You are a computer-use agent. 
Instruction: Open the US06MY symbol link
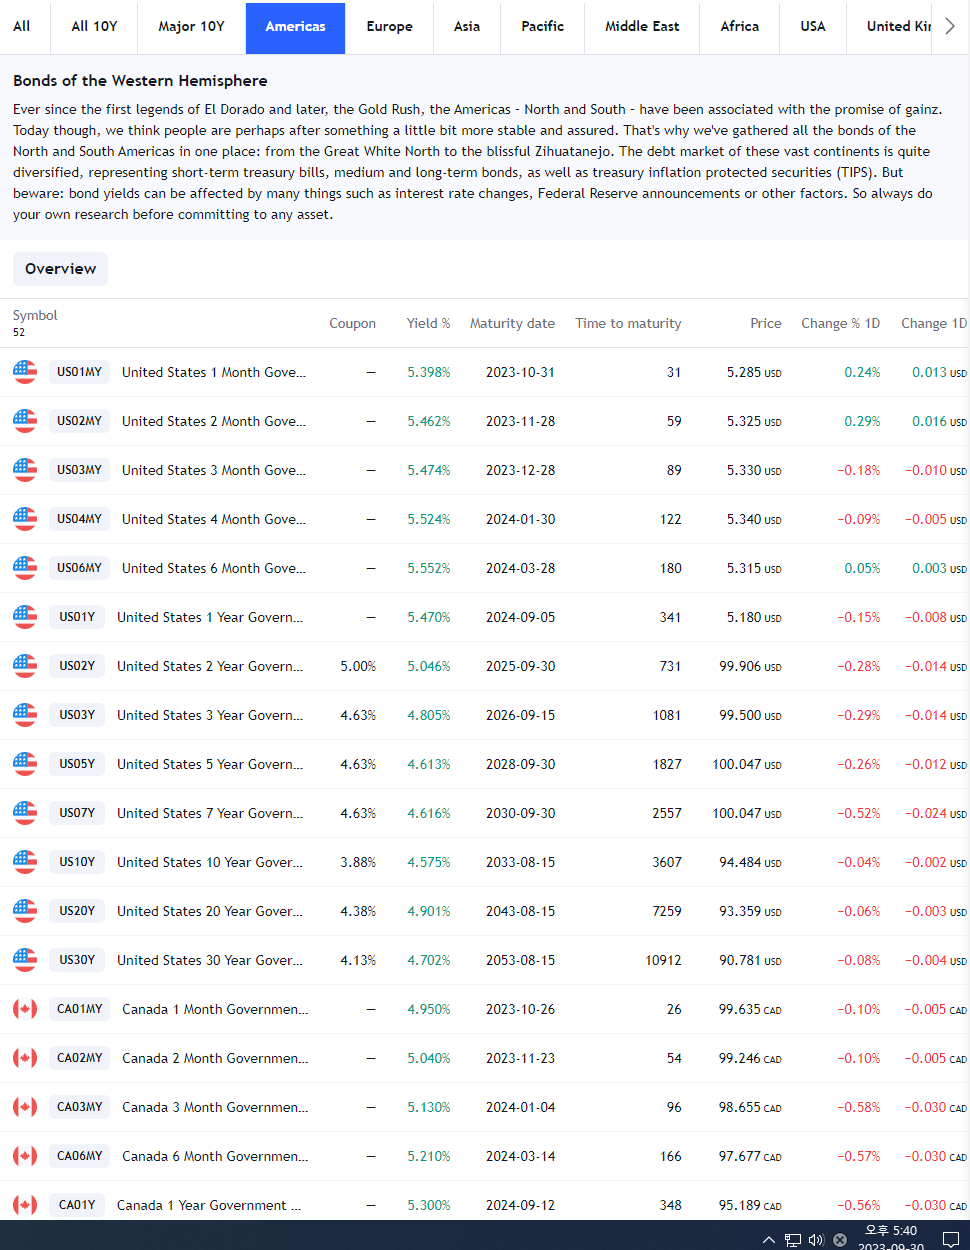(x=79, y=568)
